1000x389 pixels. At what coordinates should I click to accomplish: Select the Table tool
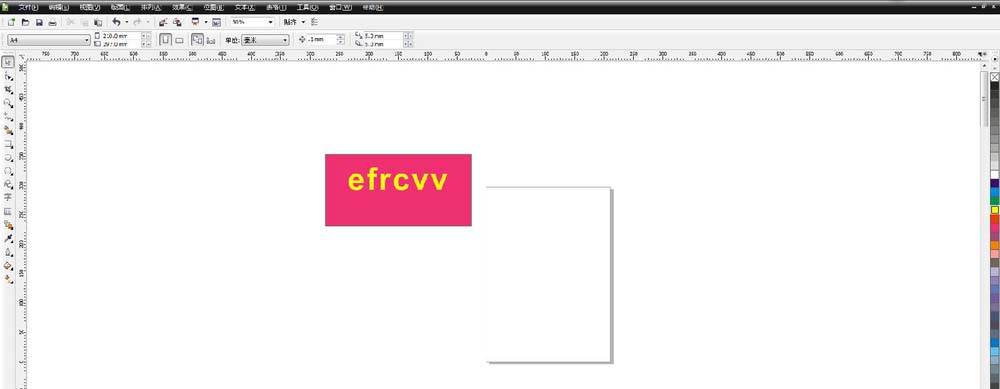click(x=8, y=211)
